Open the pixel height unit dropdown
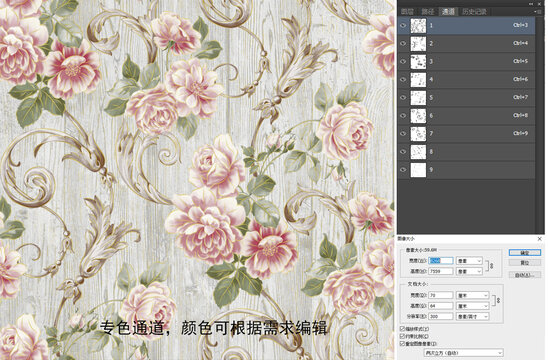This screenshot has width=548, height=360. [x=469, y=271]
